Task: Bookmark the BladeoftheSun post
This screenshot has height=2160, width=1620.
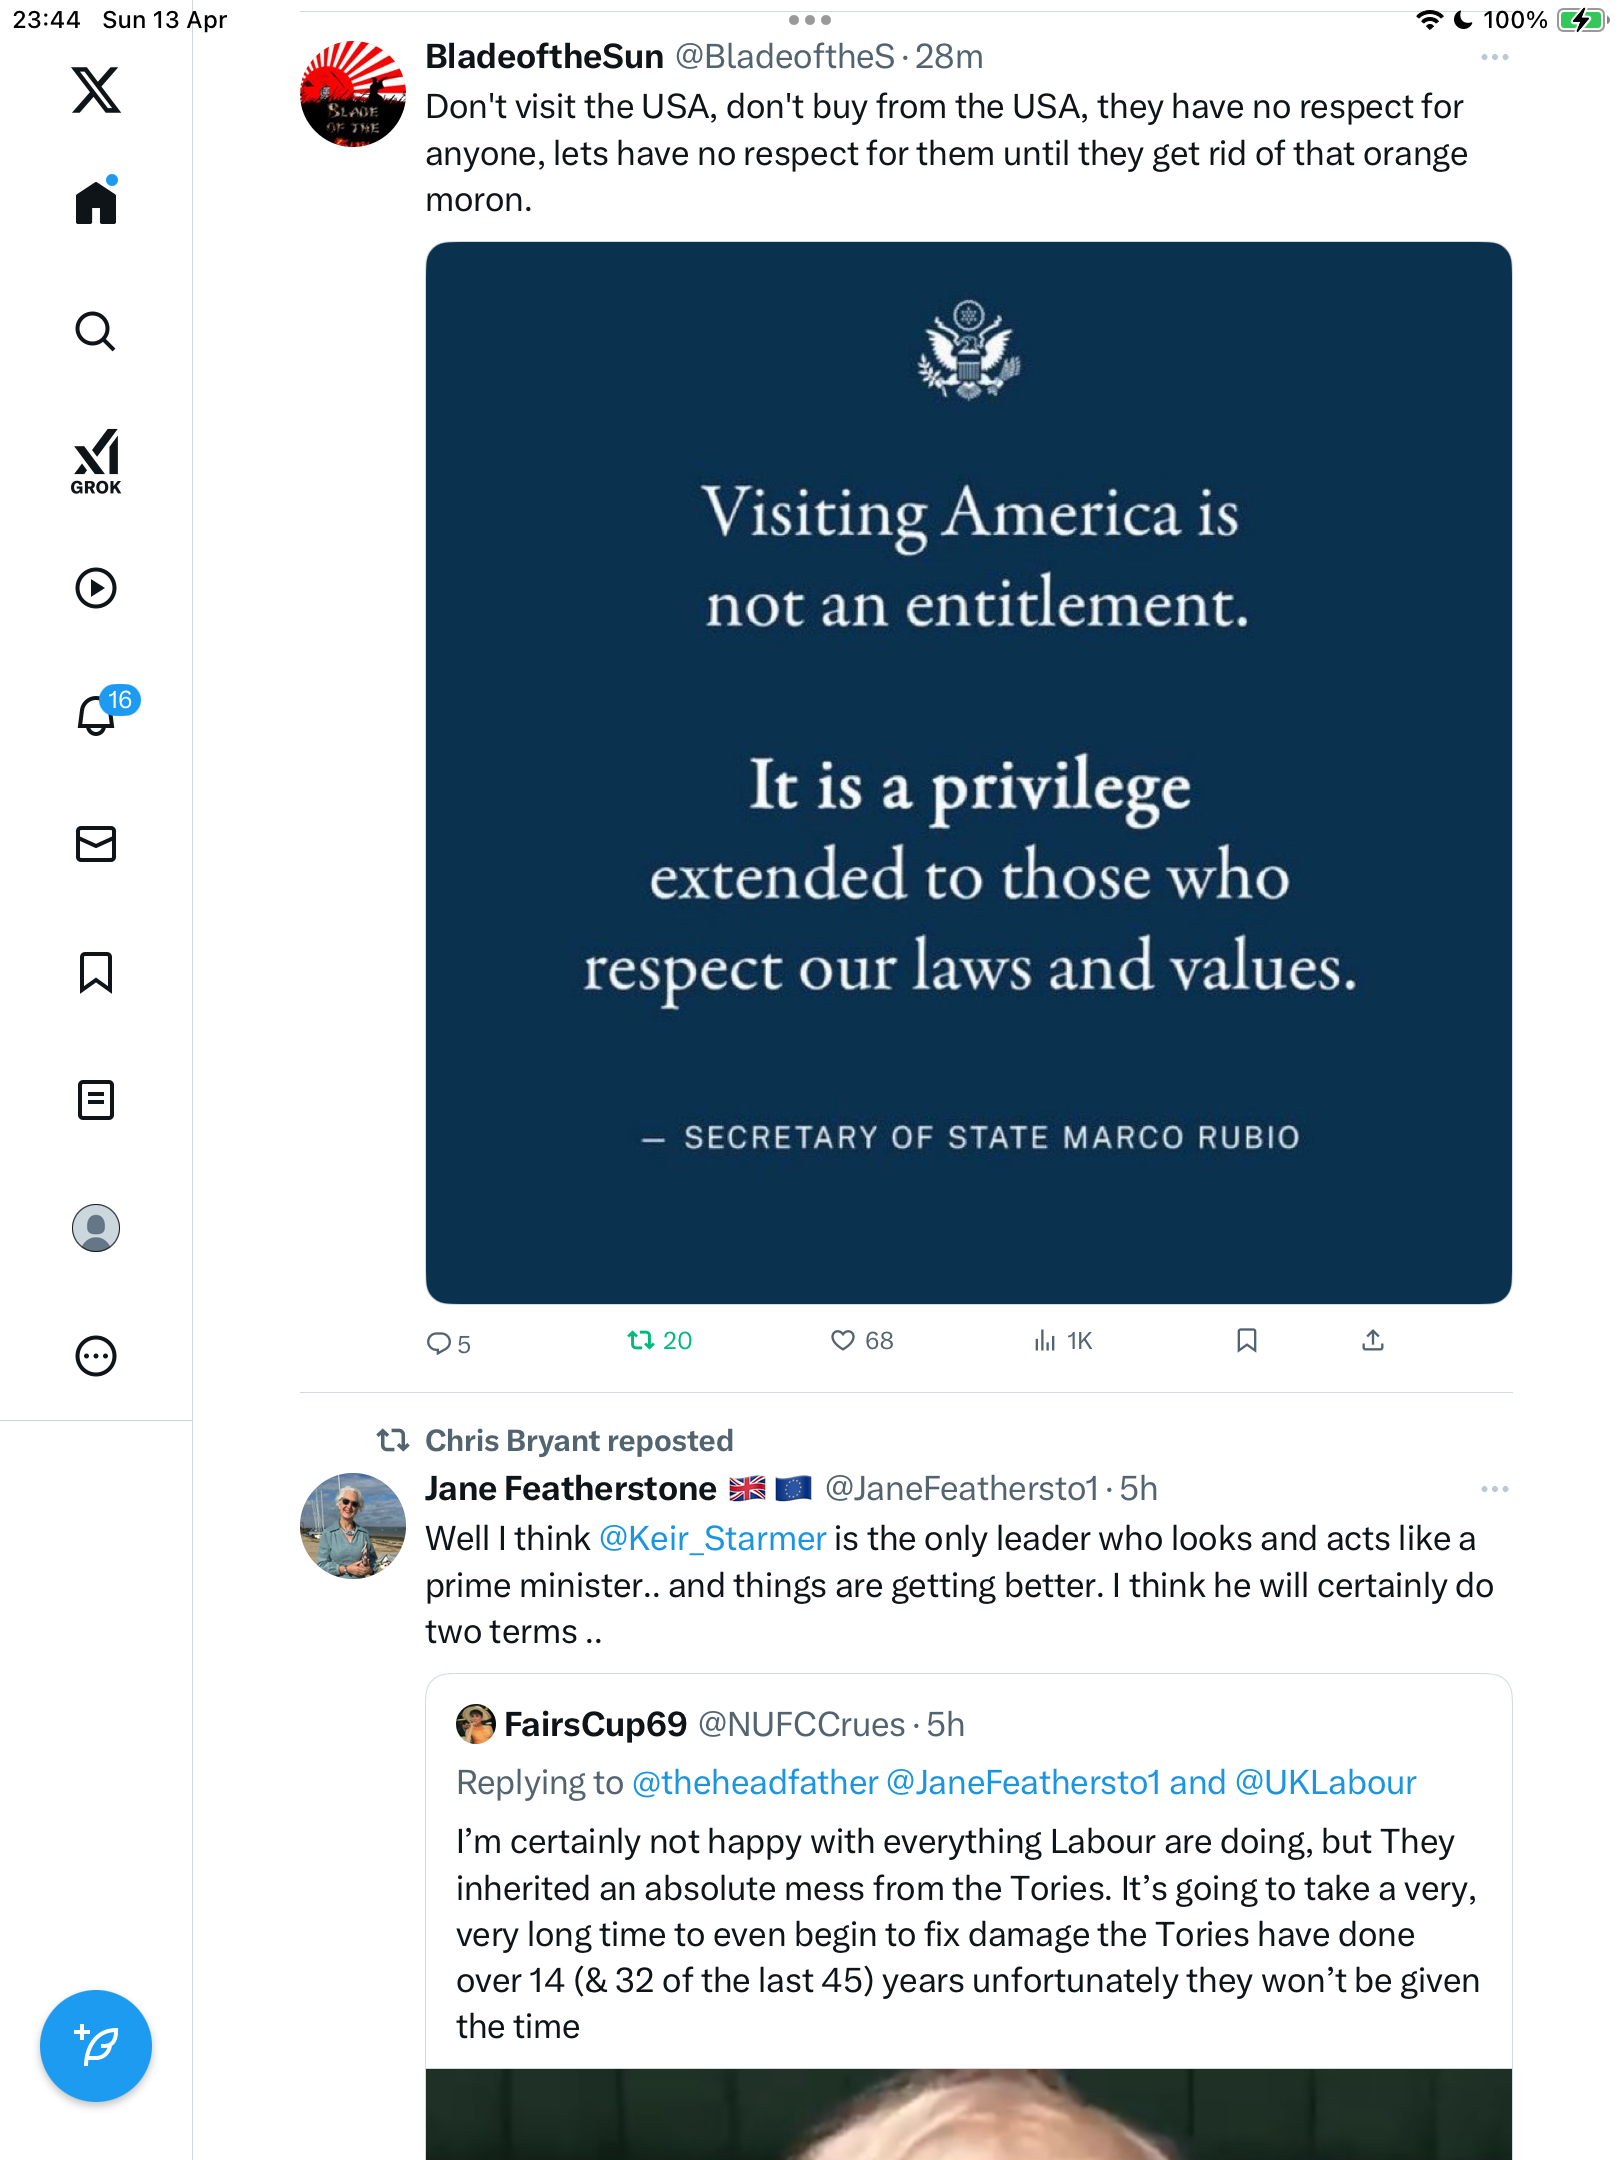Action: (1246, 1340)
